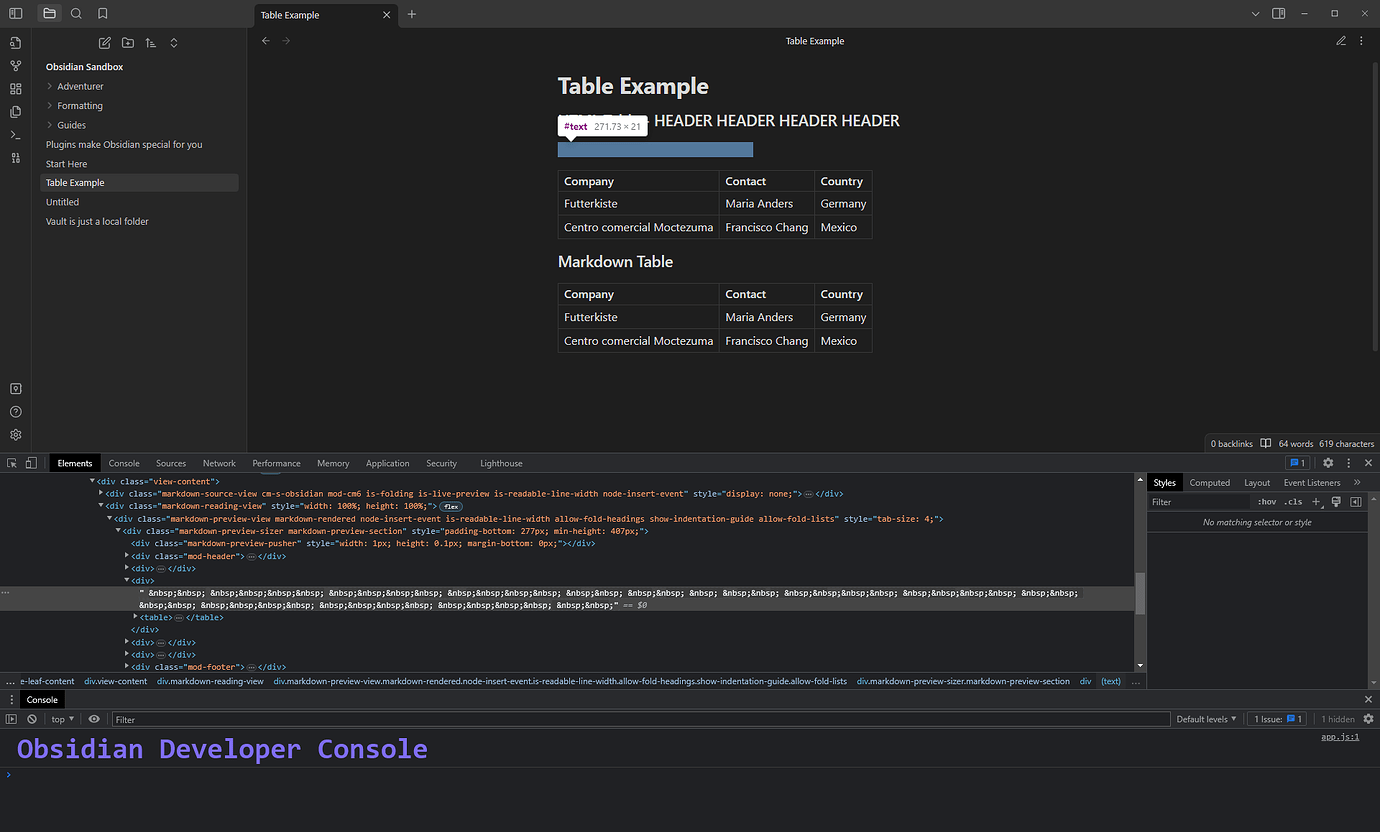Image resolution: width=1380 pixels, height=832 pixels.
Task: Toggle the right sidebar open
Action: click(1278, 13)
